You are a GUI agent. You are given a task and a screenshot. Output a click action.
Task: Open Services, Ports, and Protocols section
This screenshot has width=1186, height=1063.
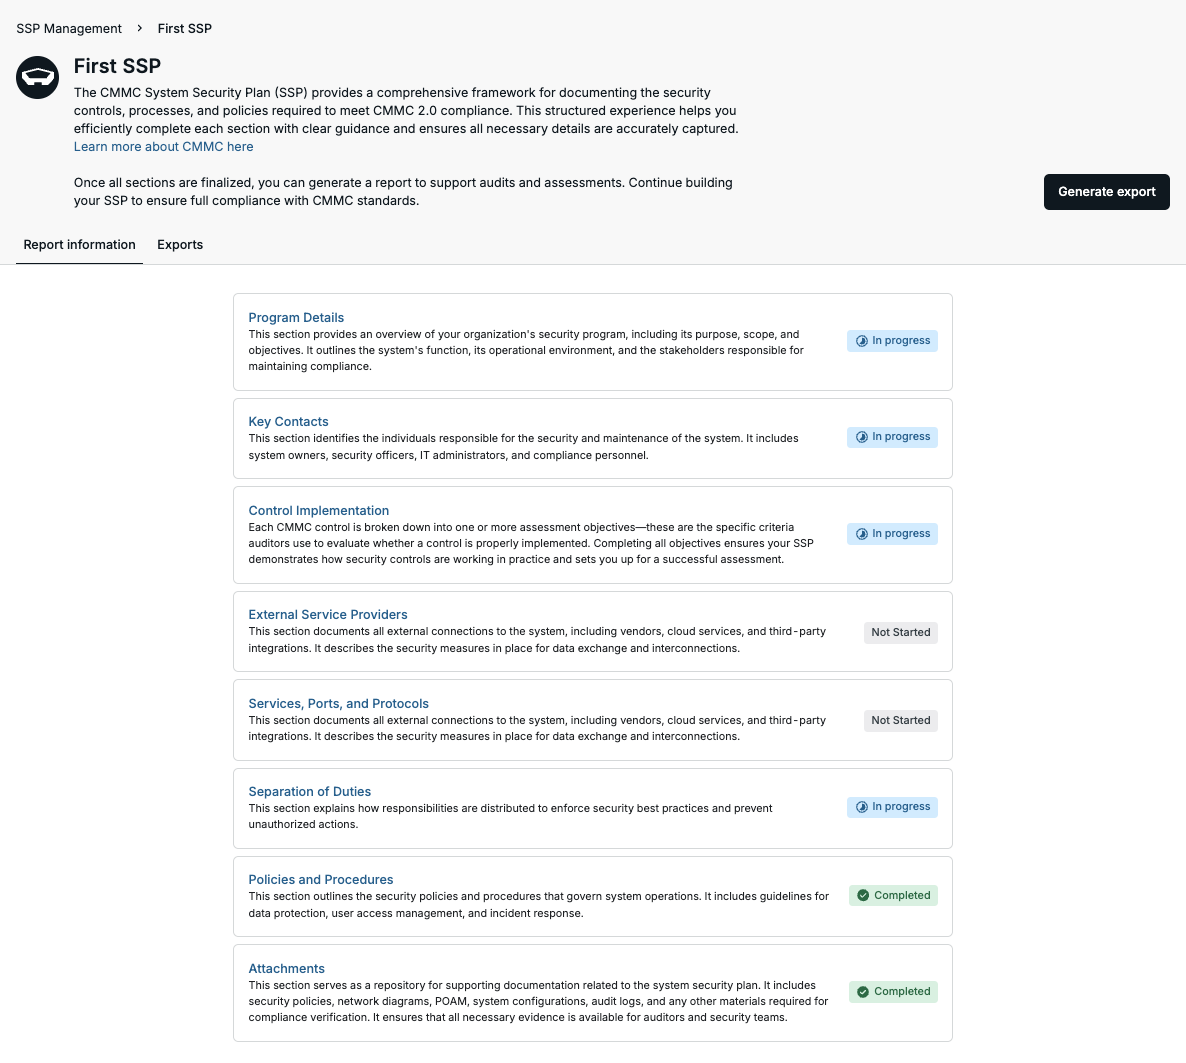[338, 704]
